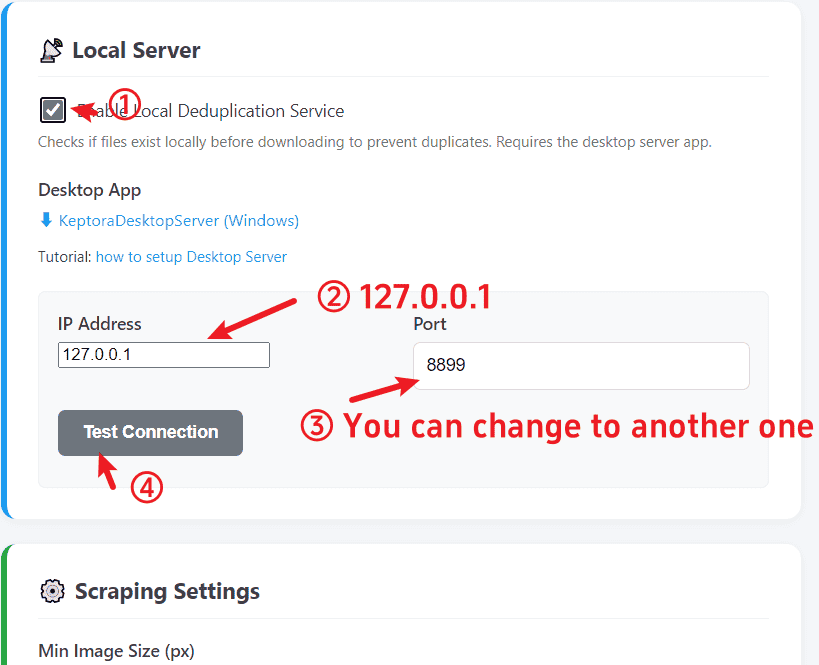This screenshot has height=665, width=819.
Task: Select the Port field showing 8899
Action: [581, 366]
